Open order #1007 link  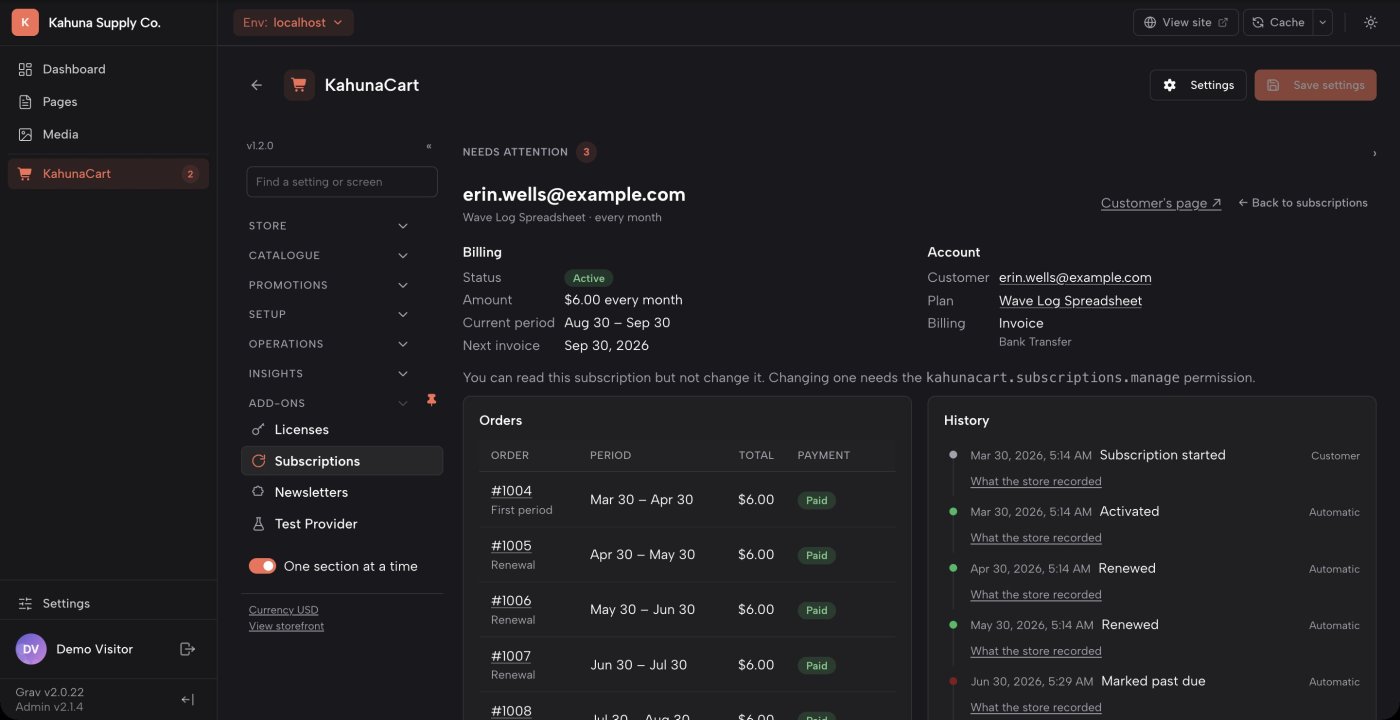click(x=511, y=656)
